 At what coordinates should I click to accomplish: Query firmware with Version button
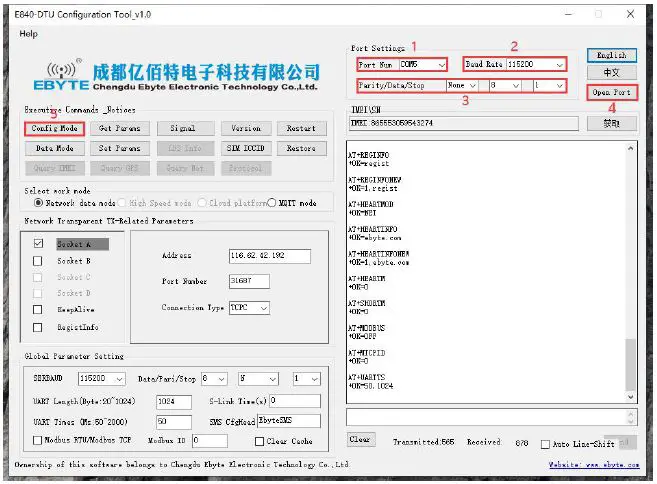[x=246, y=128]
